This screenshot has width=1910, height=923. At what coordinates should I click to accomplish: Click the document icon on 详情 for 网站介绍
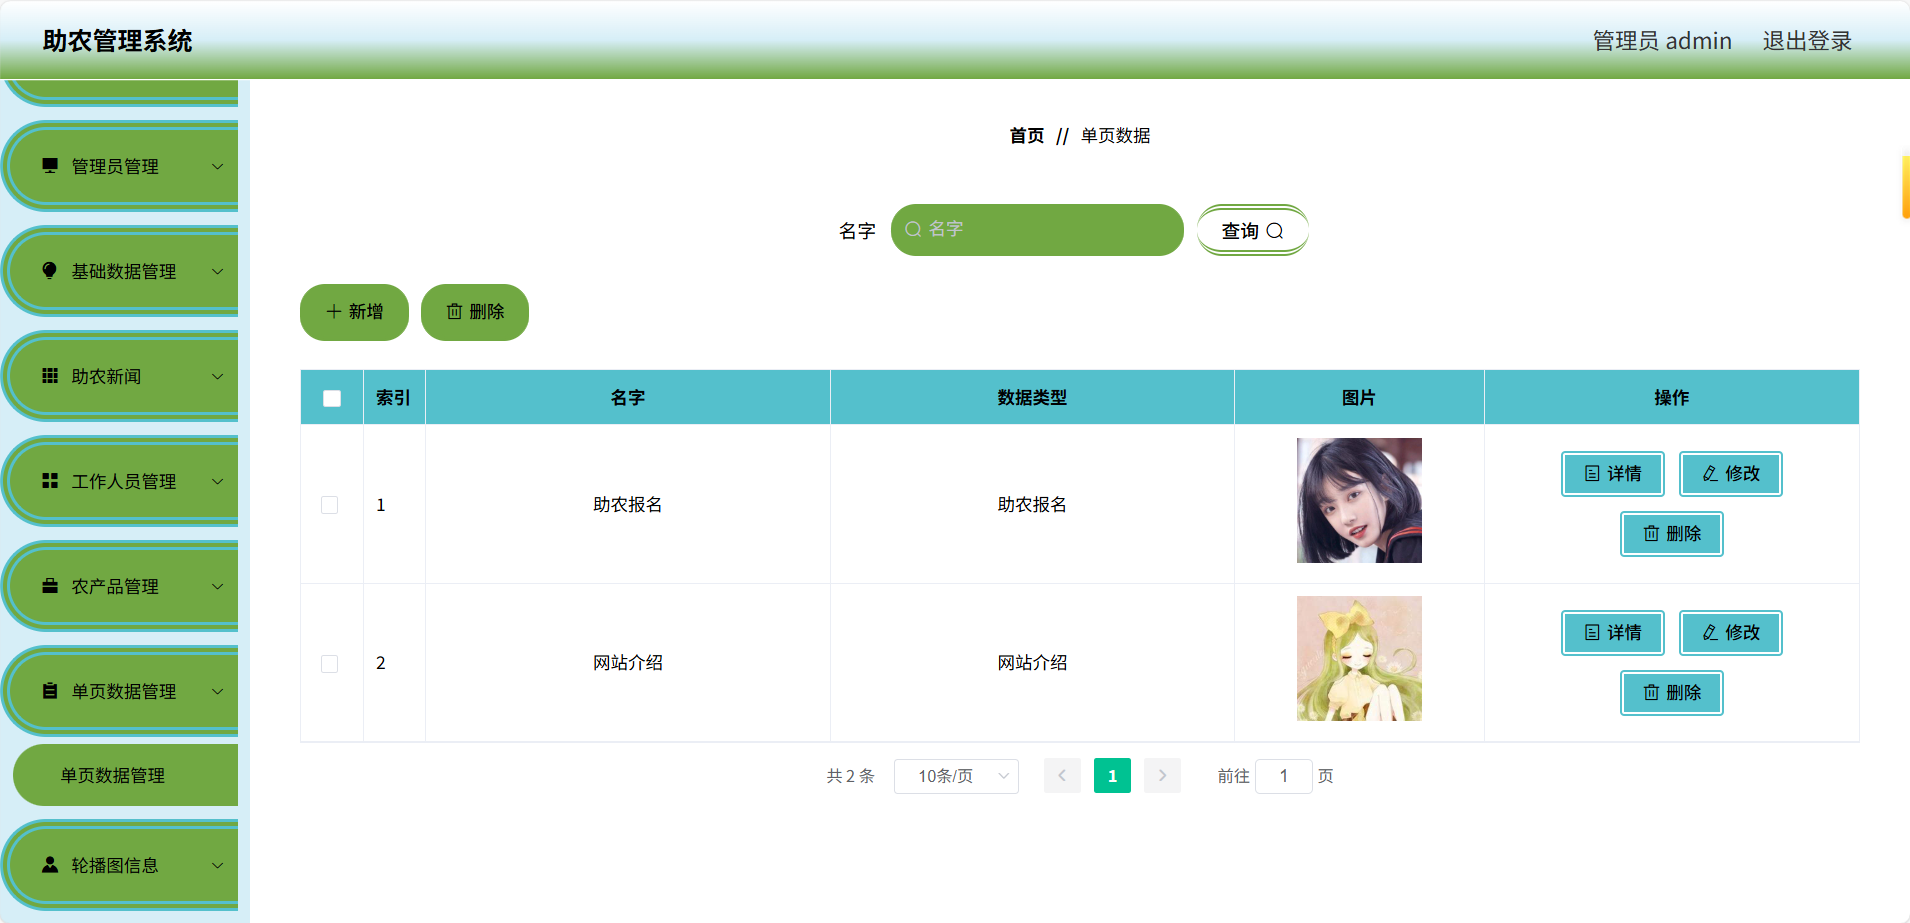coord(1592,633)
